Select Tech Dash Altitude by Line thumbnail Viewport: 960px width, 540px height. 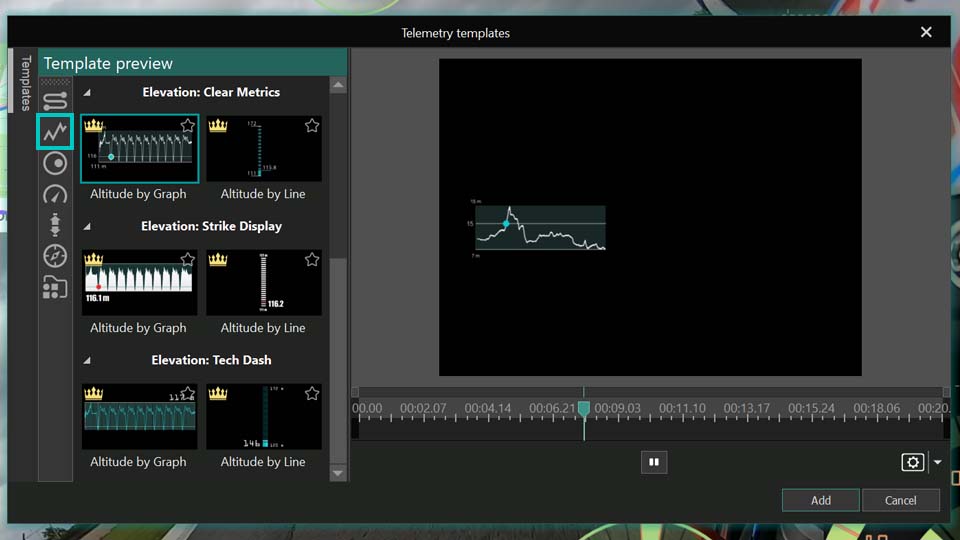pyautogui.click(x=264, y=416)
